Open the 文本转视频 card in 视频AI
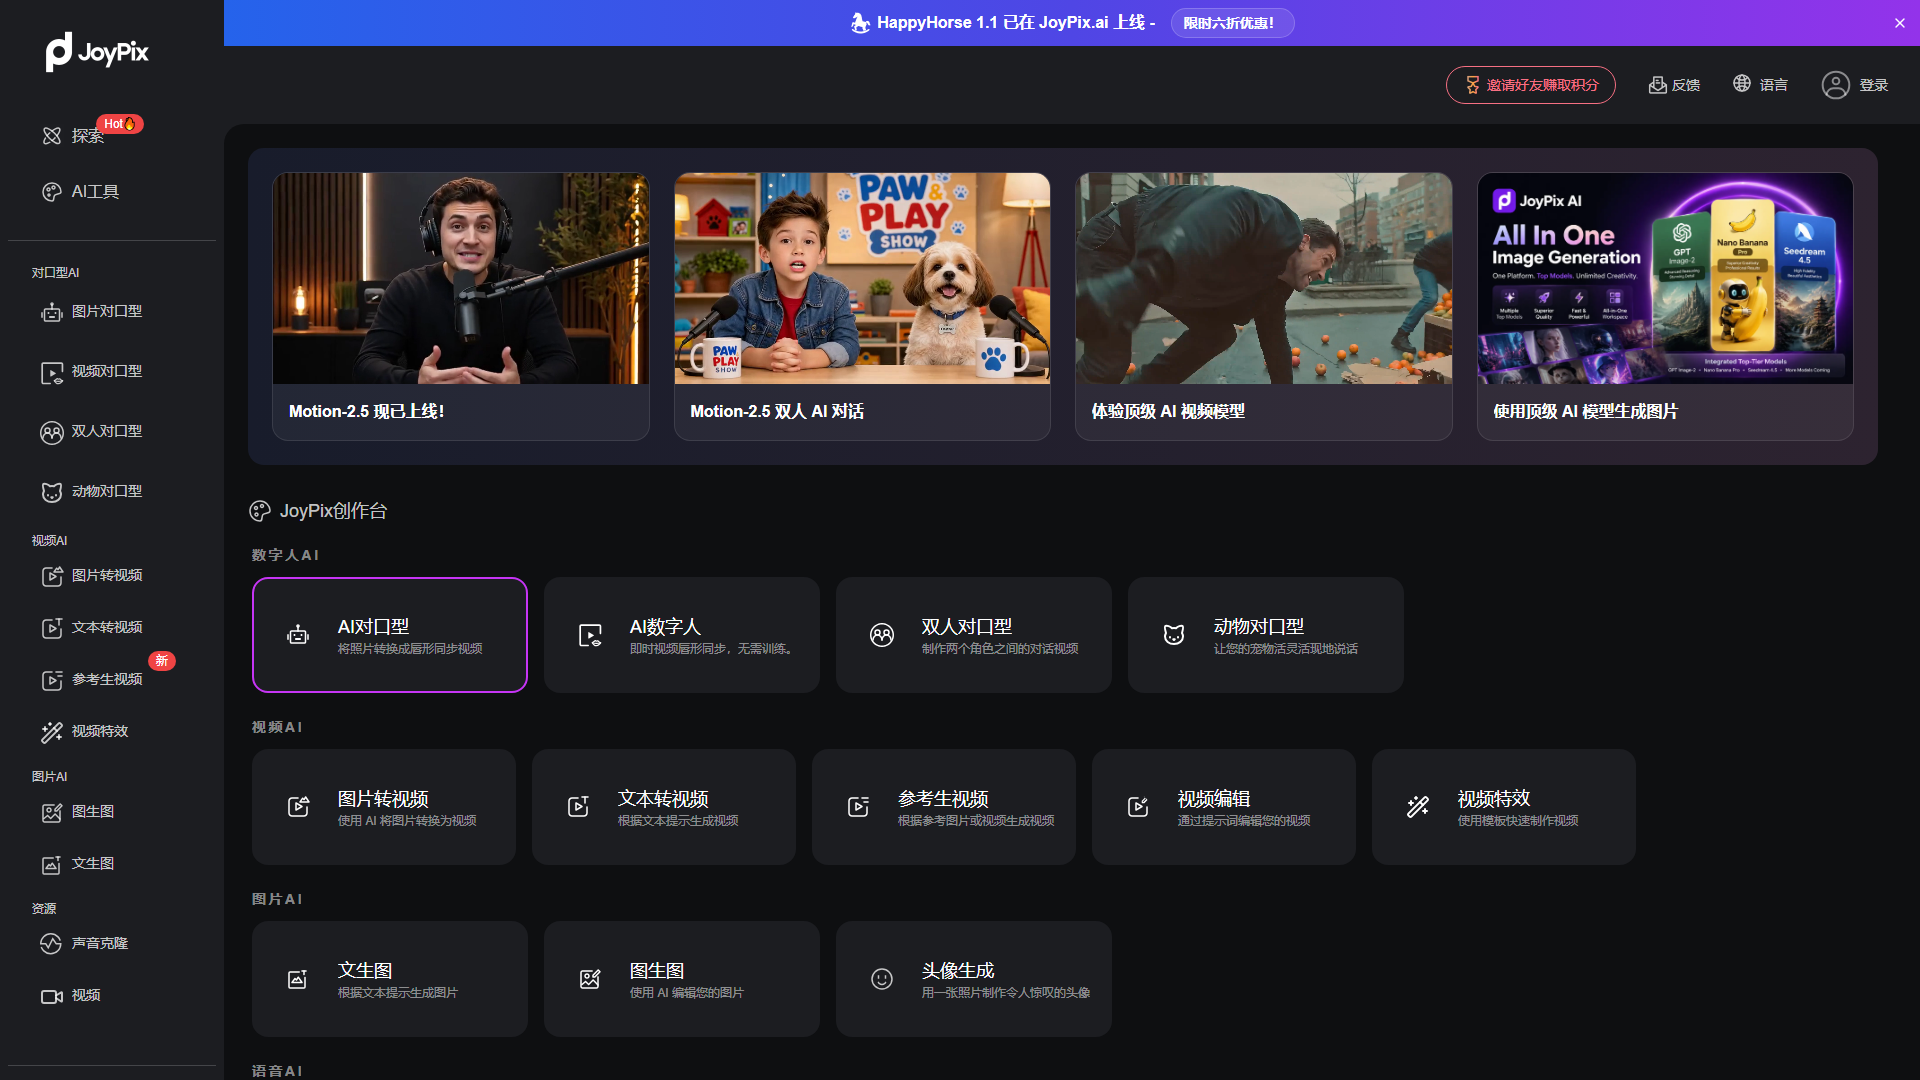 coord(664,807)
